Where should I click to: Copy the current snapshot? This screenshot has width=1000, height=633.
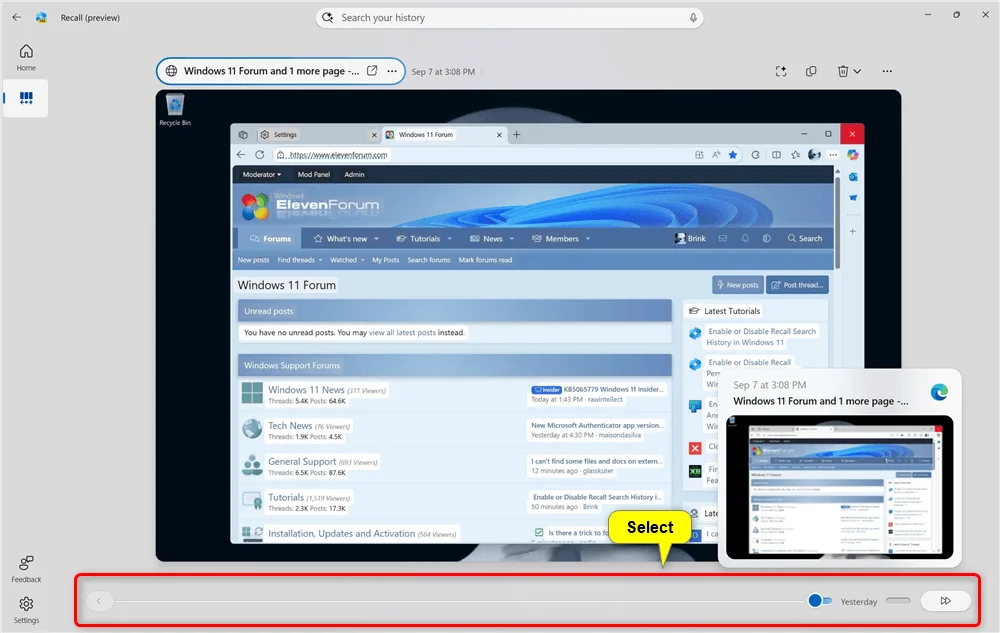811,71
